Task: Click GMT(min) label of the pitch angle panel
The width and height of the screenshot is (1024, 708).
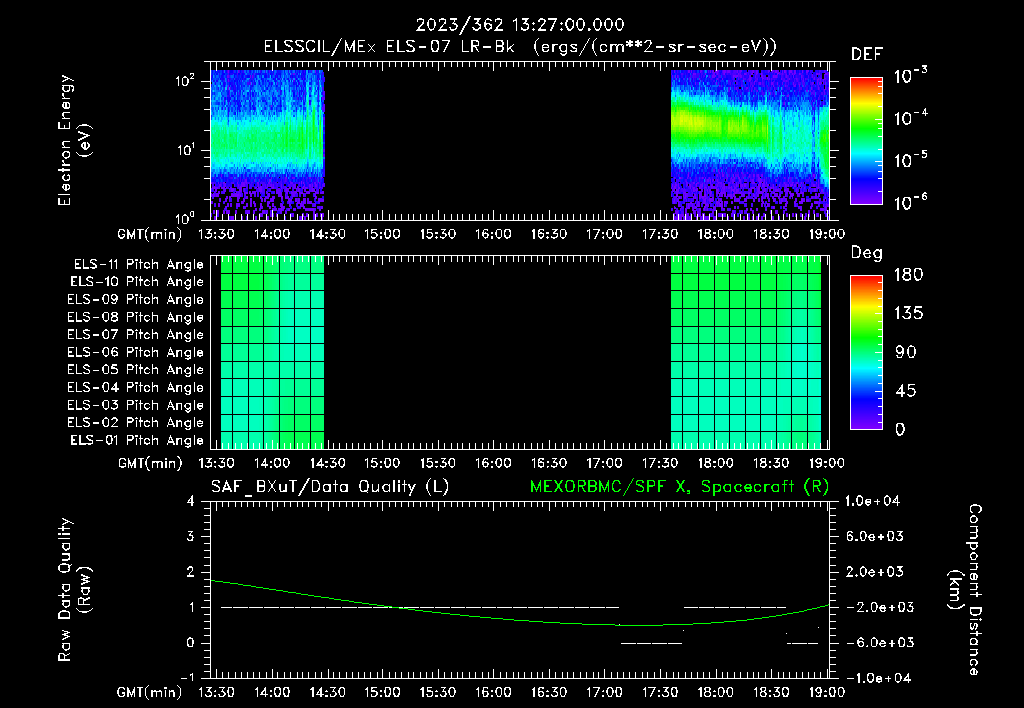Action: (x=150, y=463)
